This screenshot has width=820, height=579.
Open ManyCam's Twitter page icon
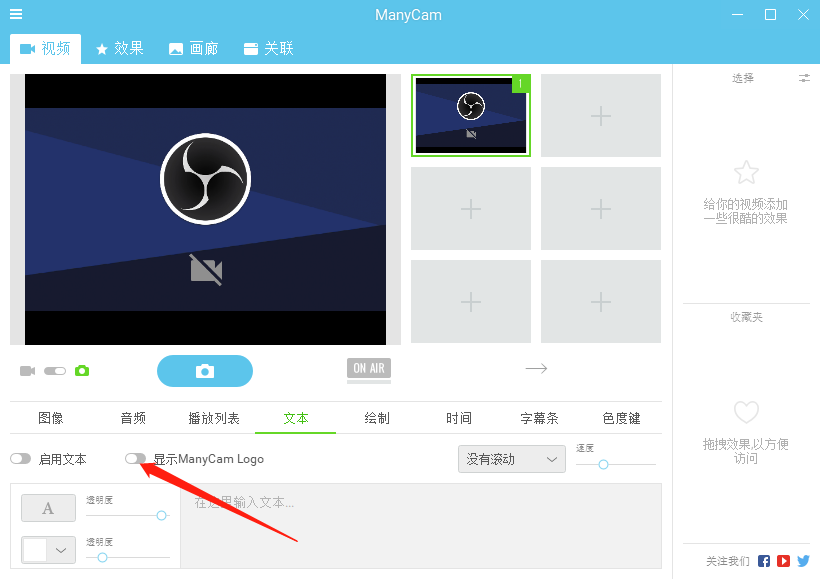tap(803, 561)
